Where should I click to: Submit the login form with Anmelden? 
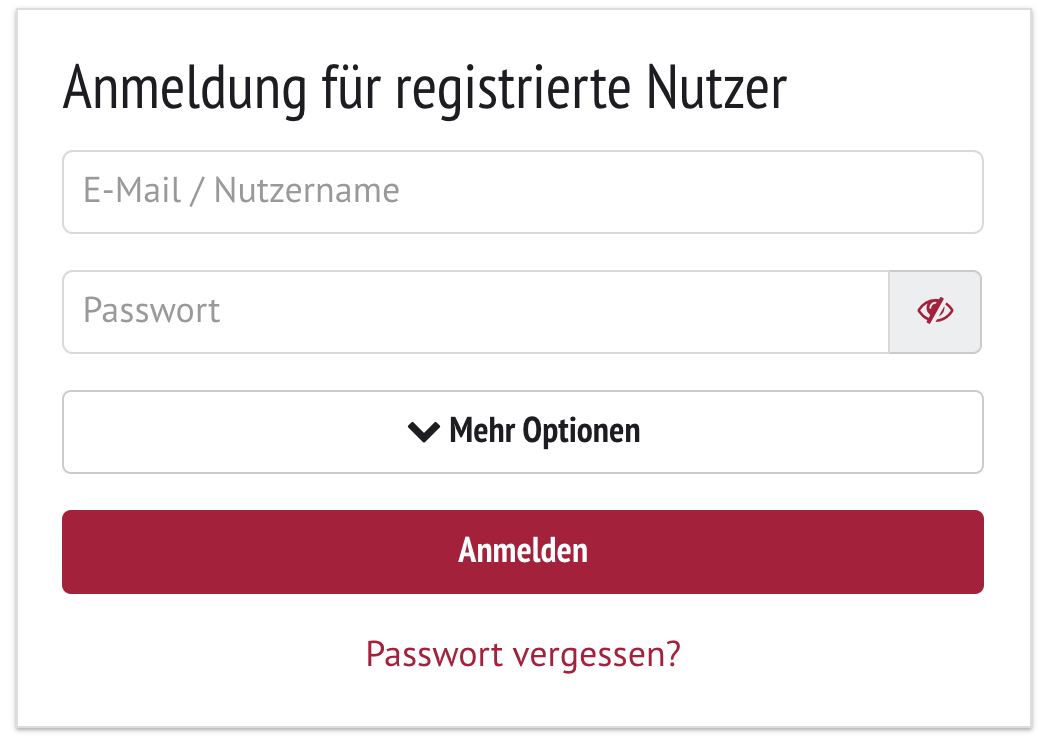tap(523, 552)
